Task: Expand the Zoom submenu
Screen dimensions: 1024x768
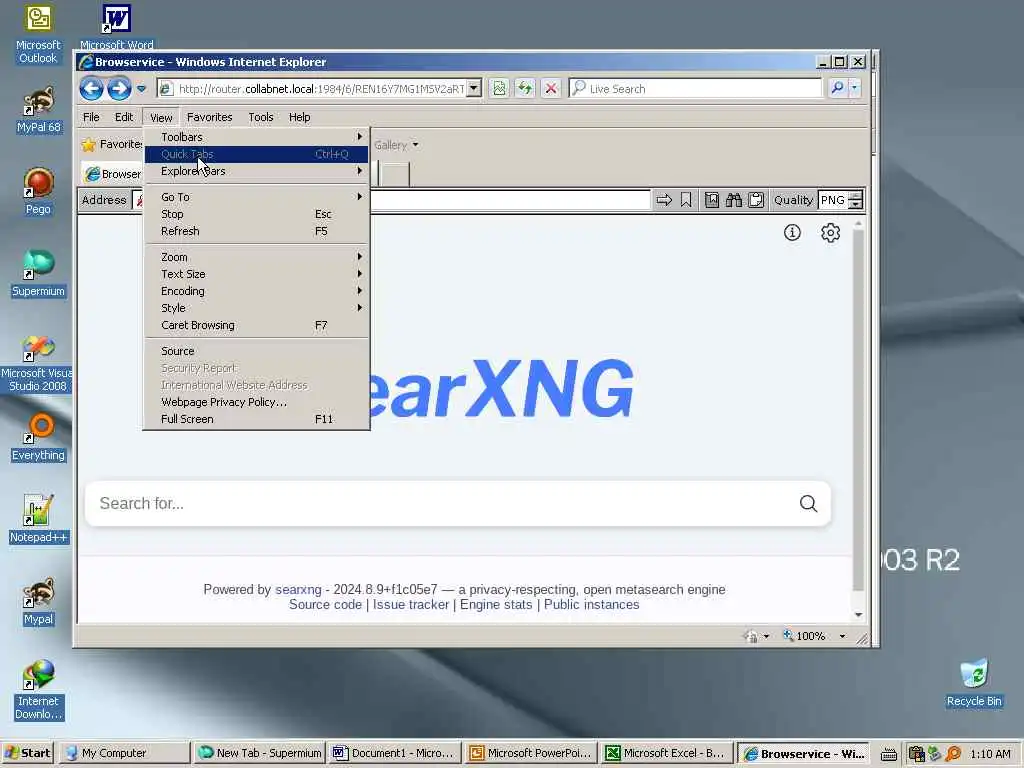Action: pos(257,257)
